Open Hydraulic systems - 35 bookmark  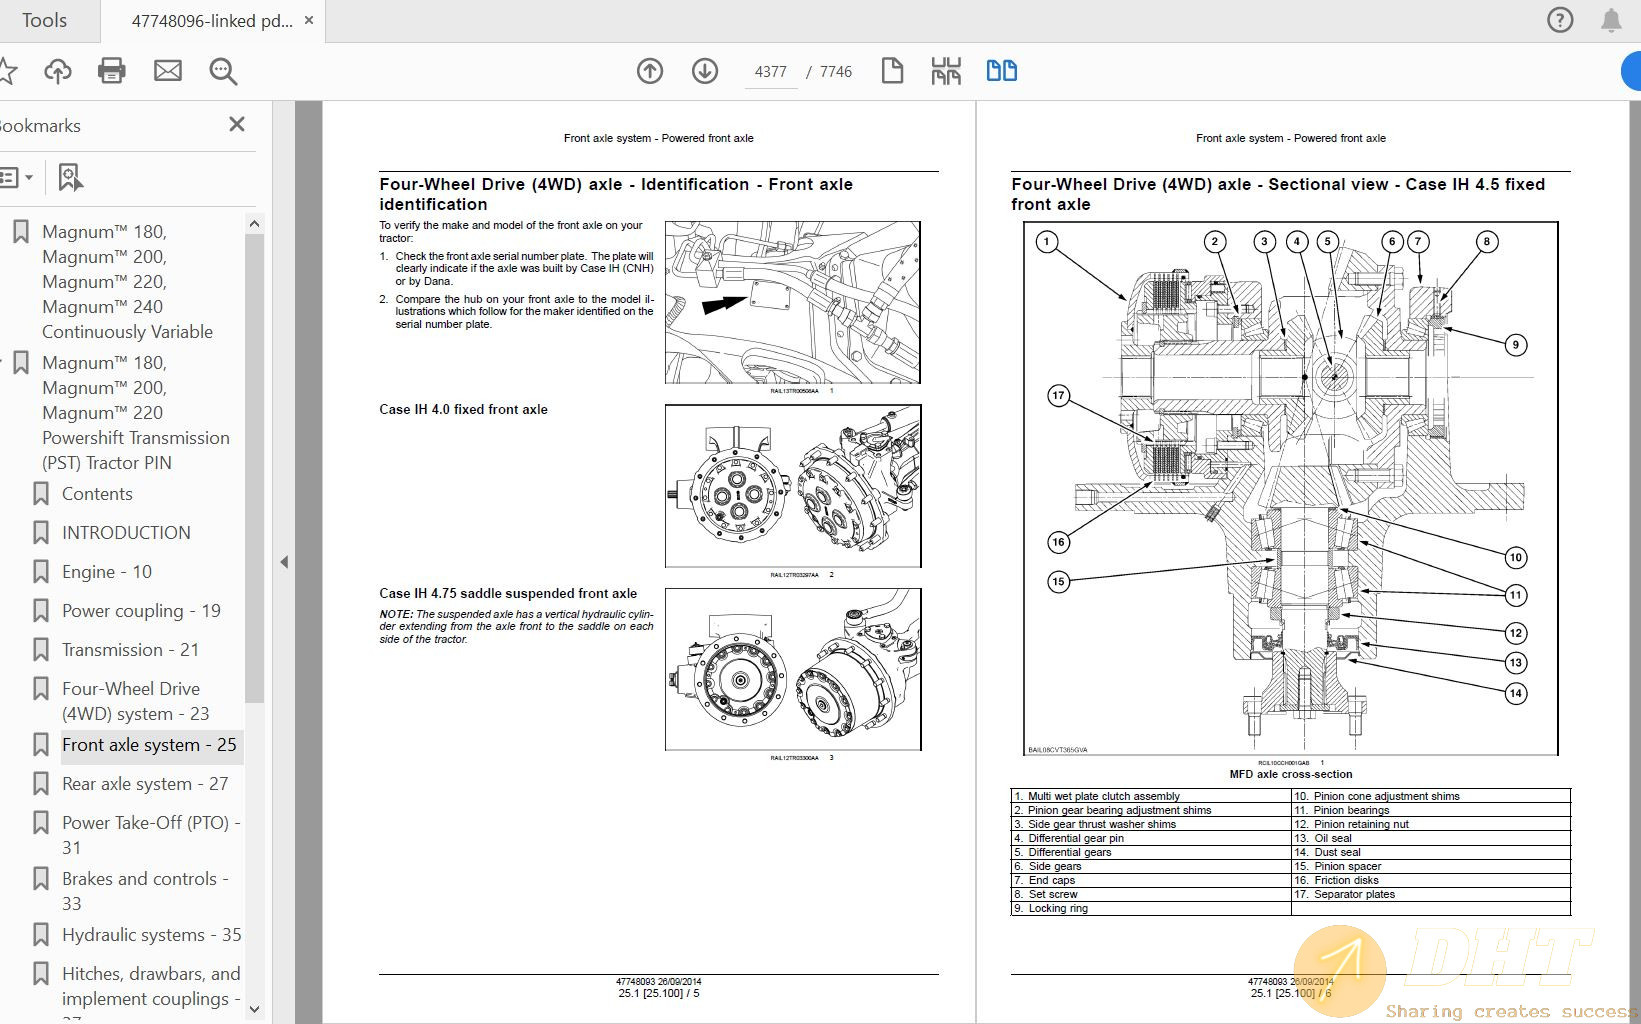click(151, 935)
